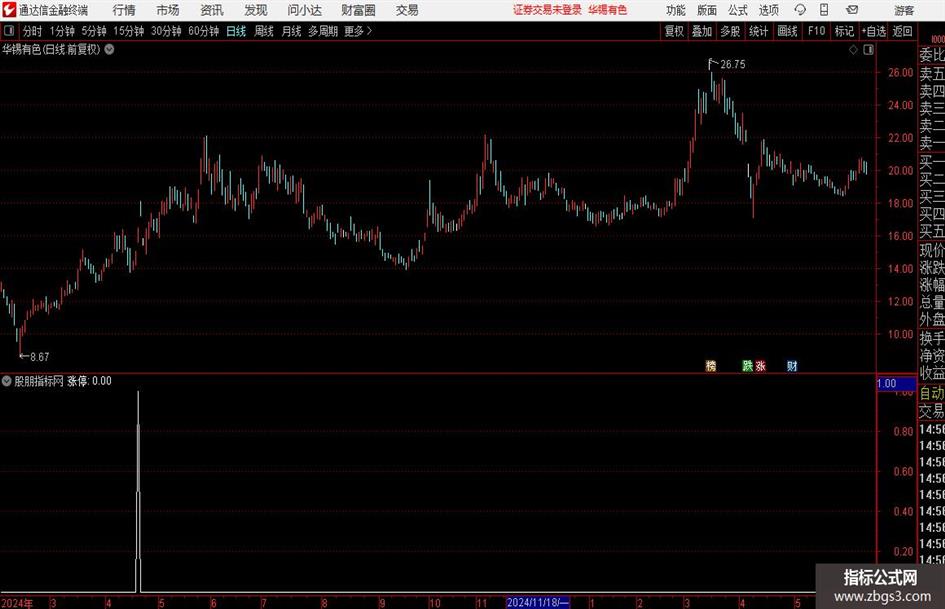Open F10 company info
The image size is (945, 609).
tap(816, 31)
